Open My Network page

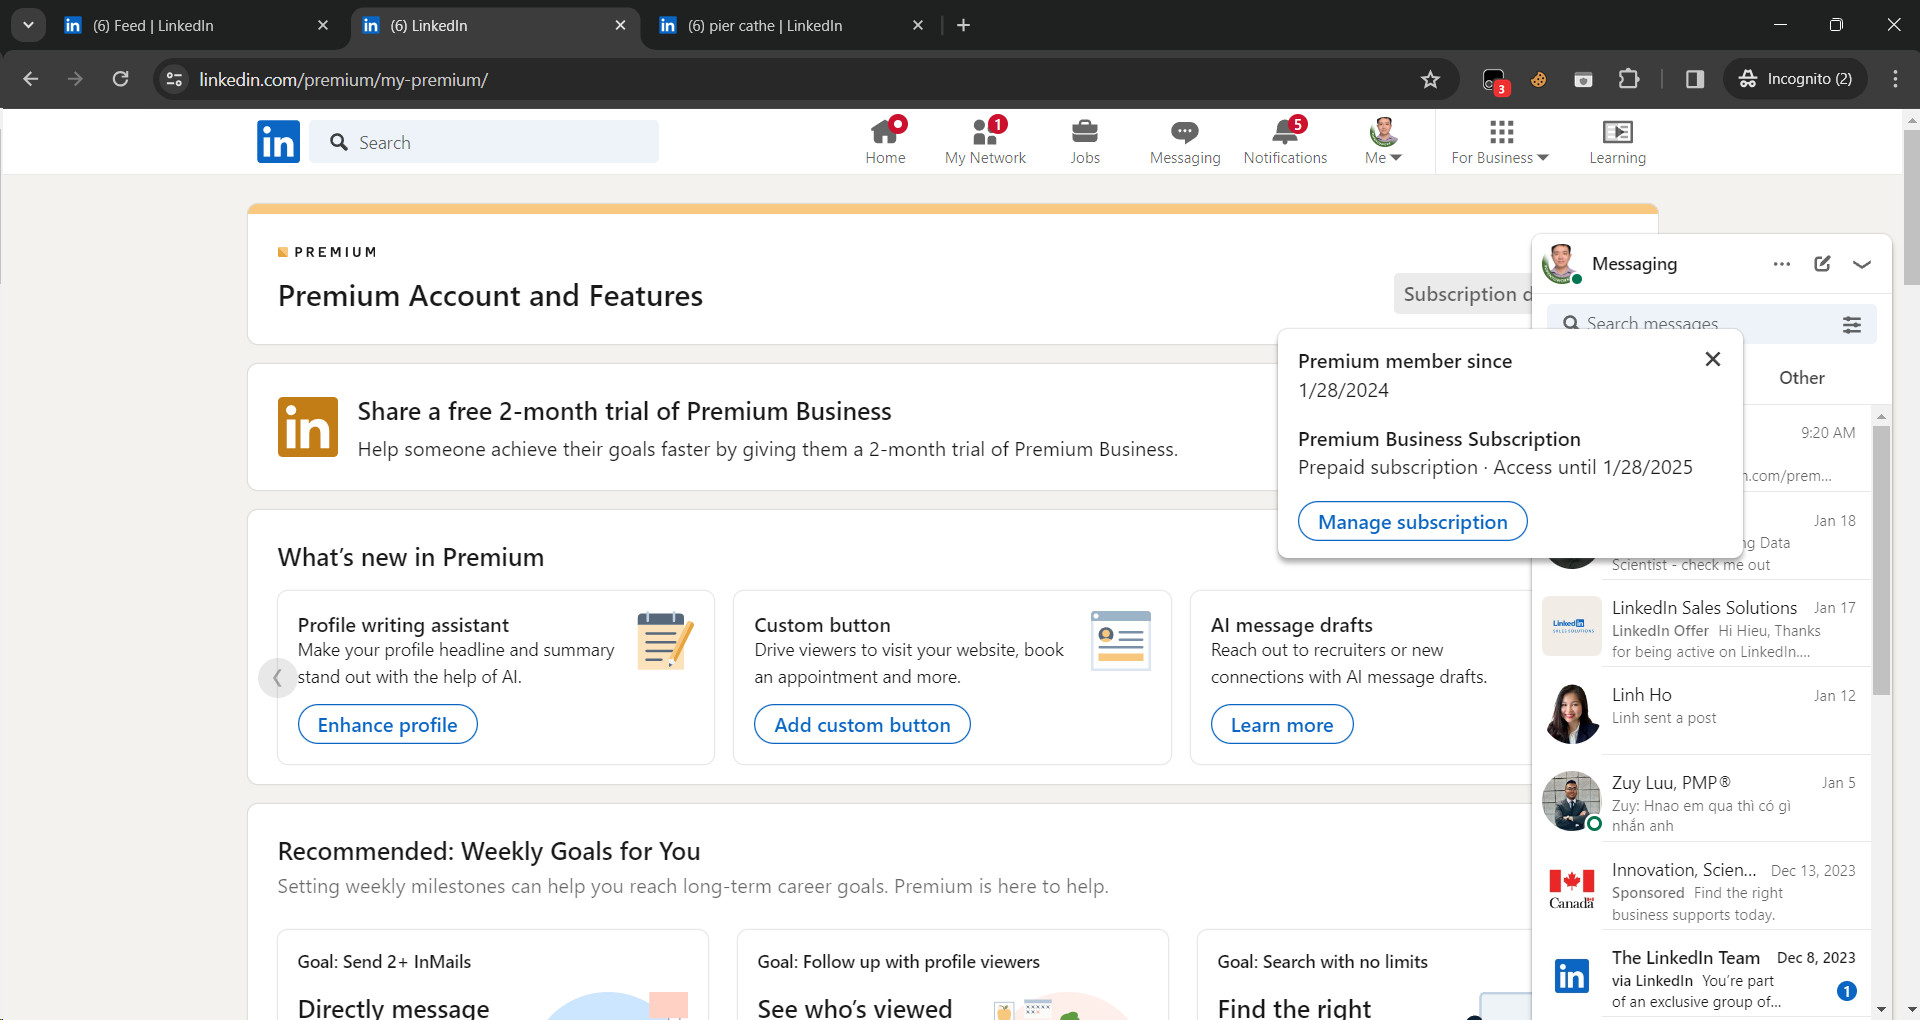pyautogui.click(x=985, y=141)
